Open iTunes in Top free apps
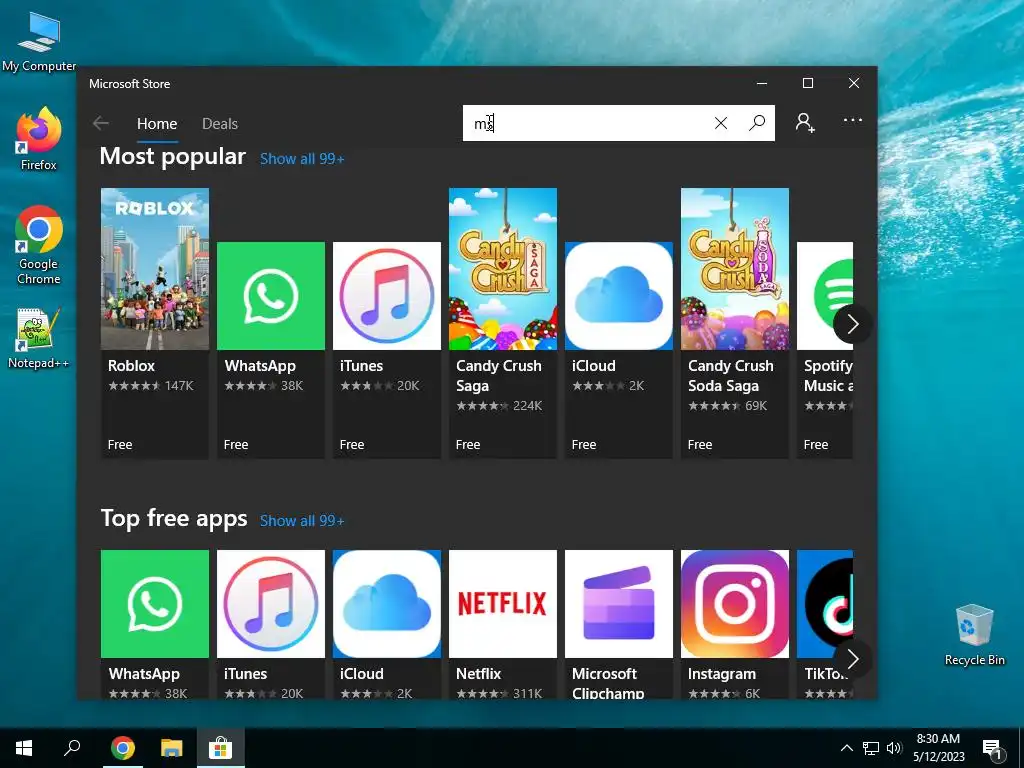This screenshot has height=768, width=1024. [271, 624]
